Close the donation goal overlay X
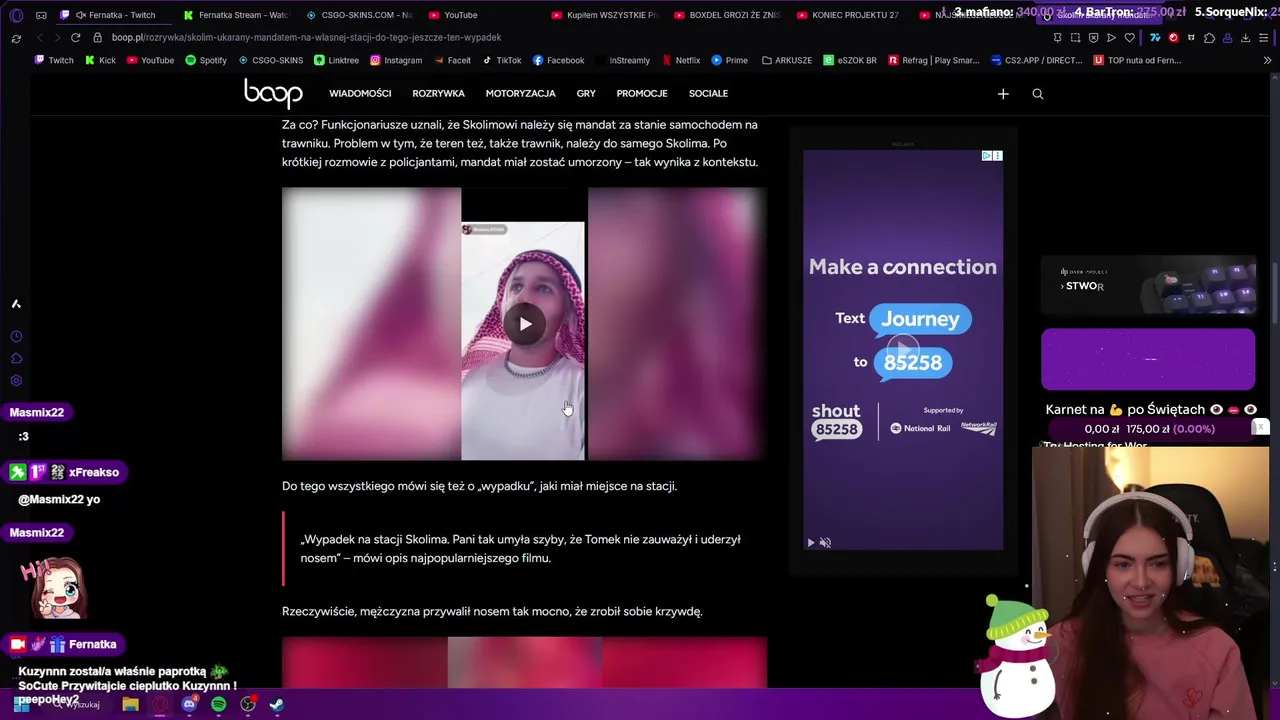 [x=1261, y=427]
